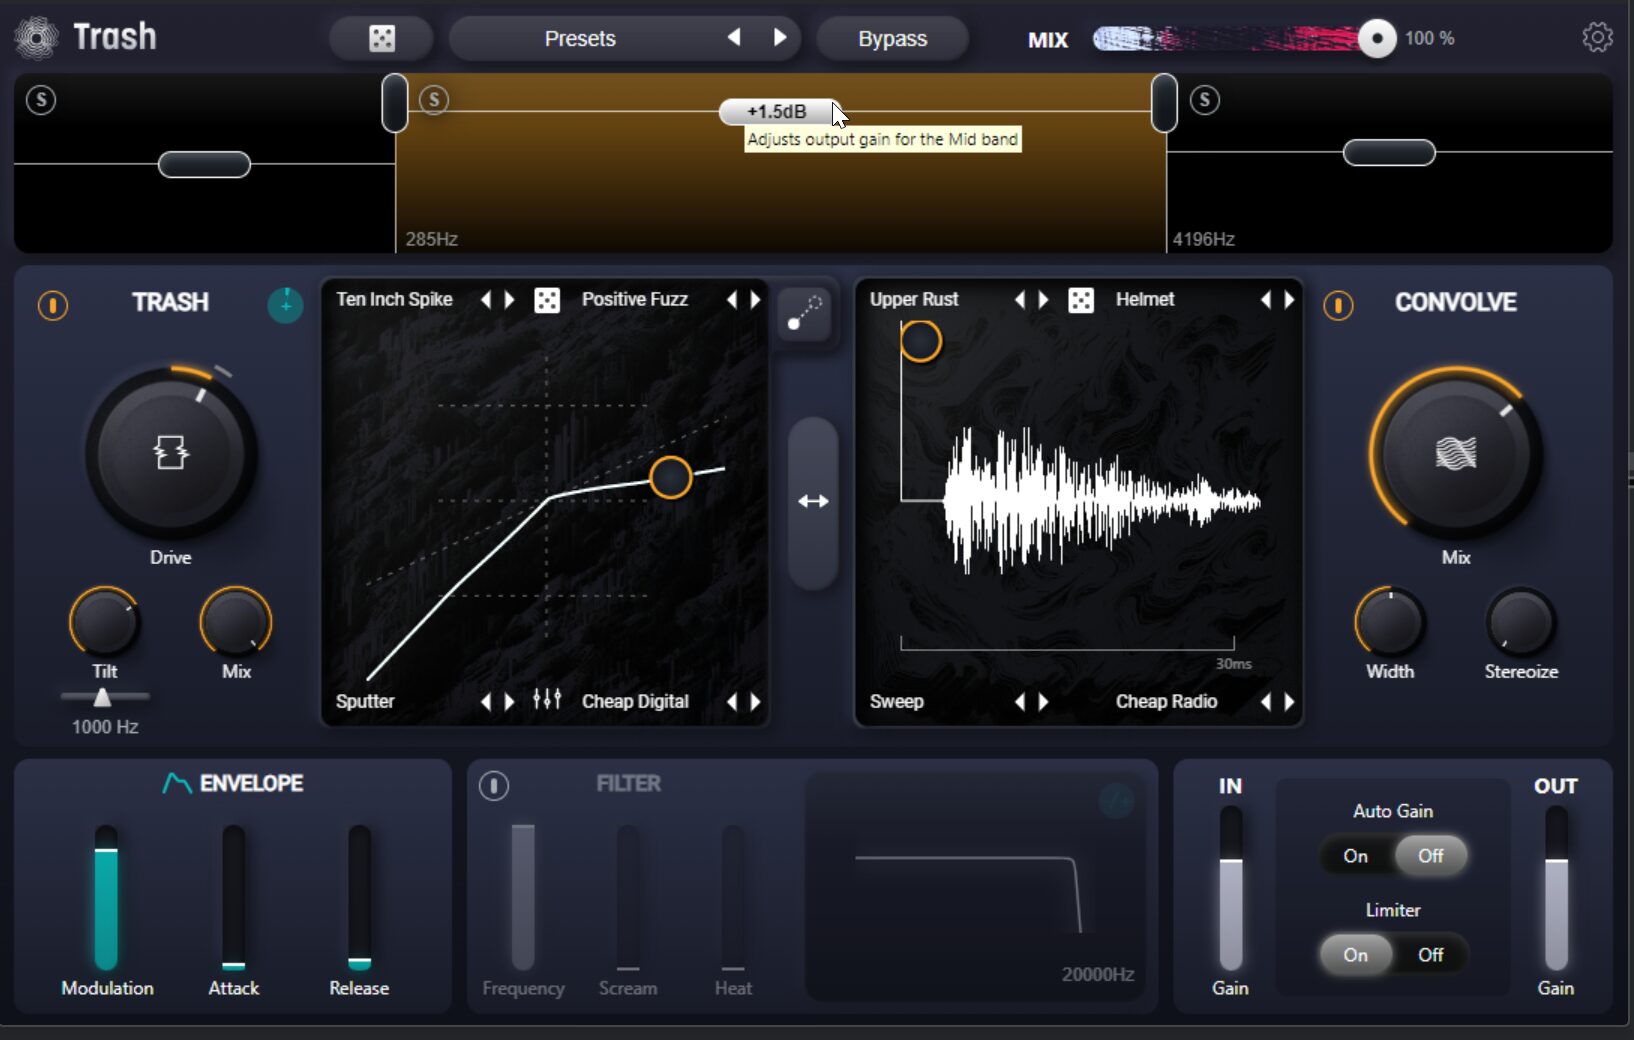The image size is (1634, 1040).
Task: Click the teal plus icon beside TRASH
Action: point(285,305)
